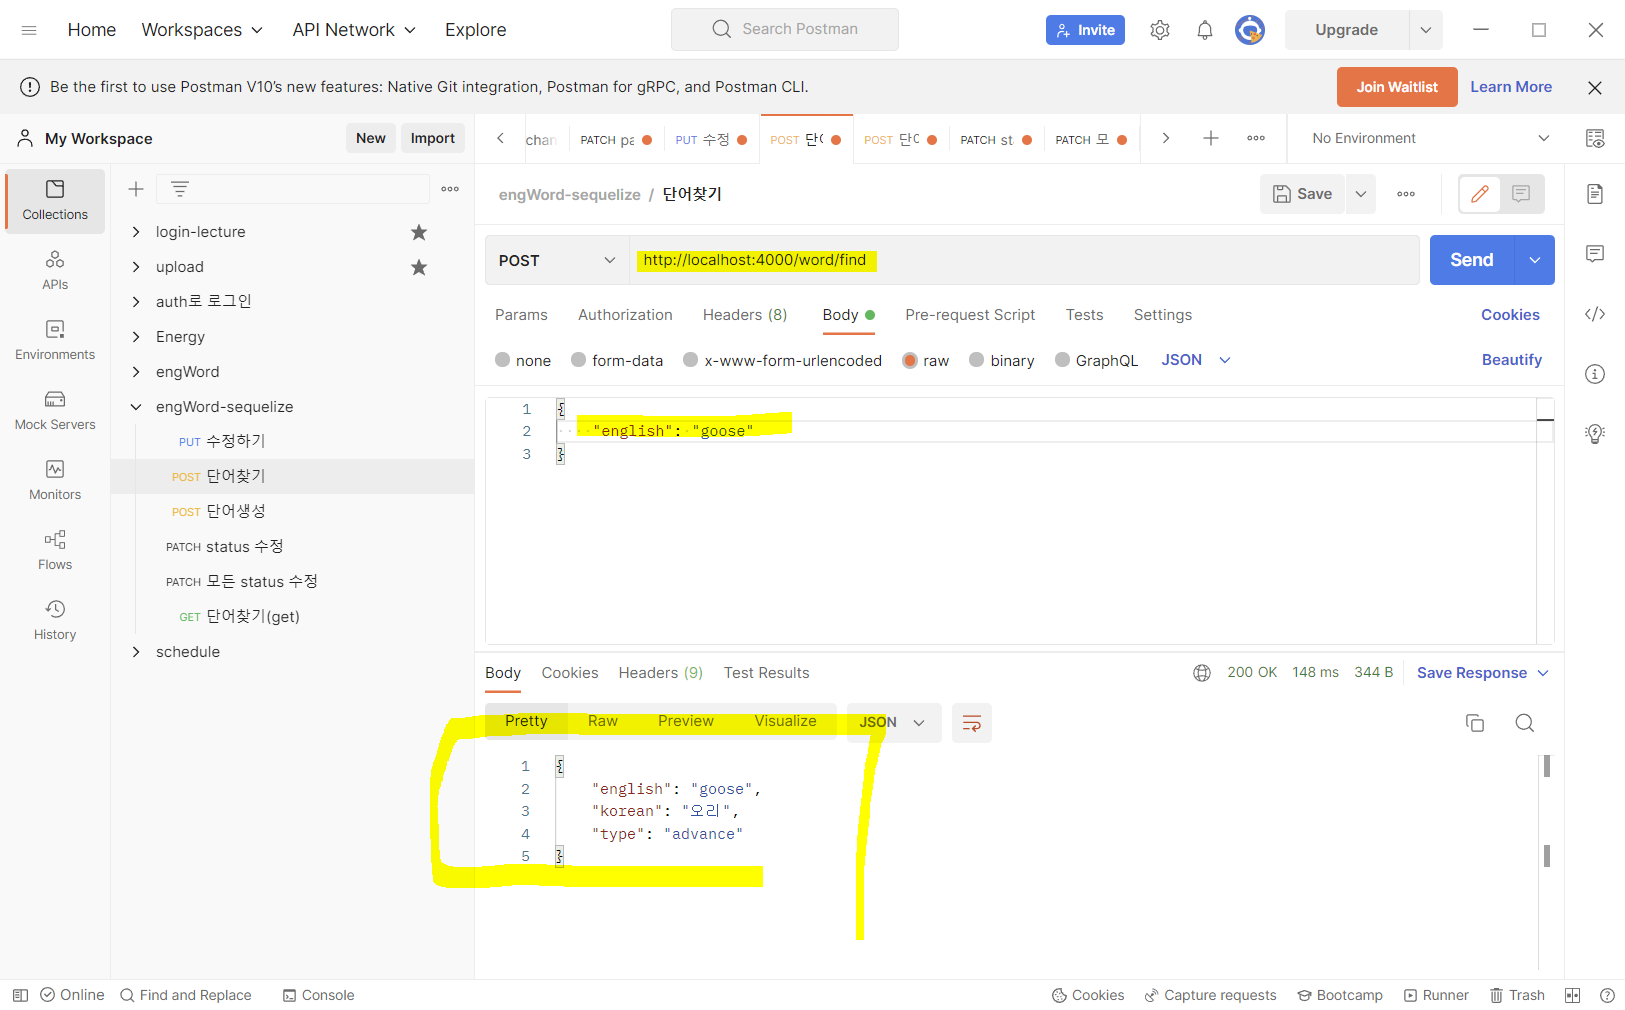
Task: Switch response view to Raw
Action: click(603, 721)
